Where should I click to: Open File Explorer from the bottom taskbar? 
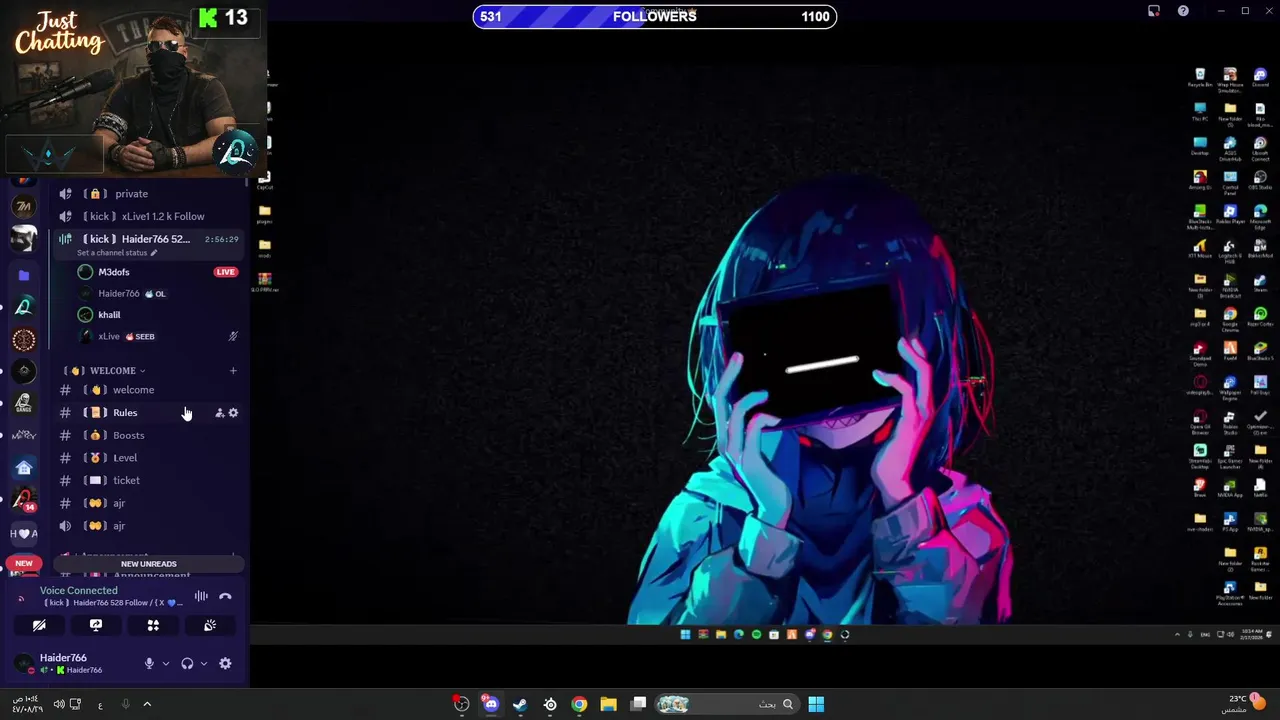608,704
